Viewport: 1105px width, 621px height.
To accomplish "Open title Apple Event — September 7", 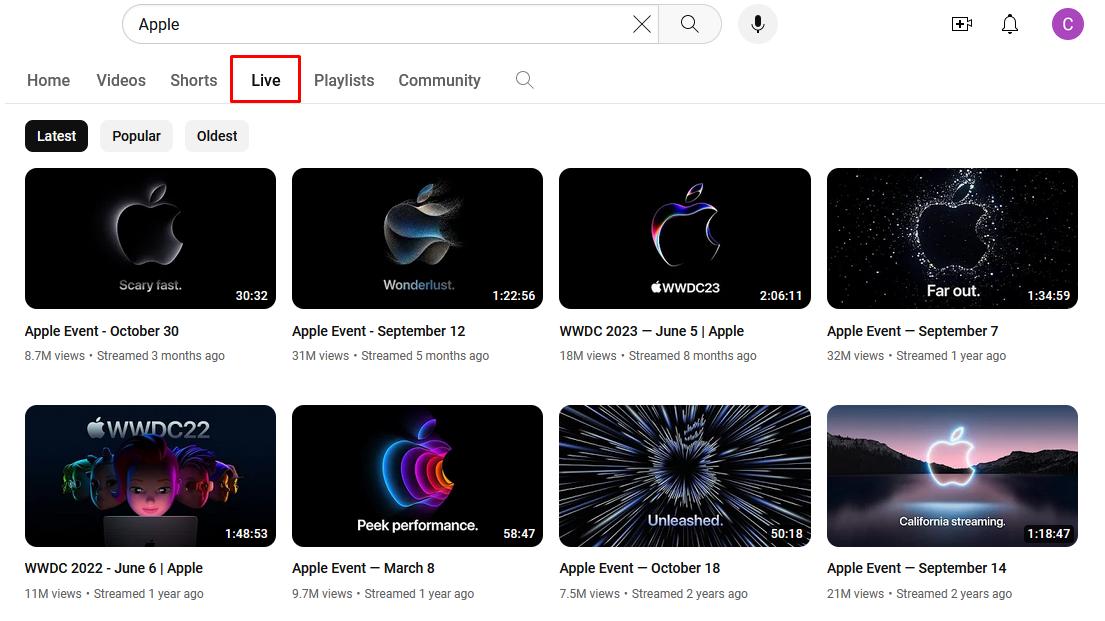I will (913, 331).
